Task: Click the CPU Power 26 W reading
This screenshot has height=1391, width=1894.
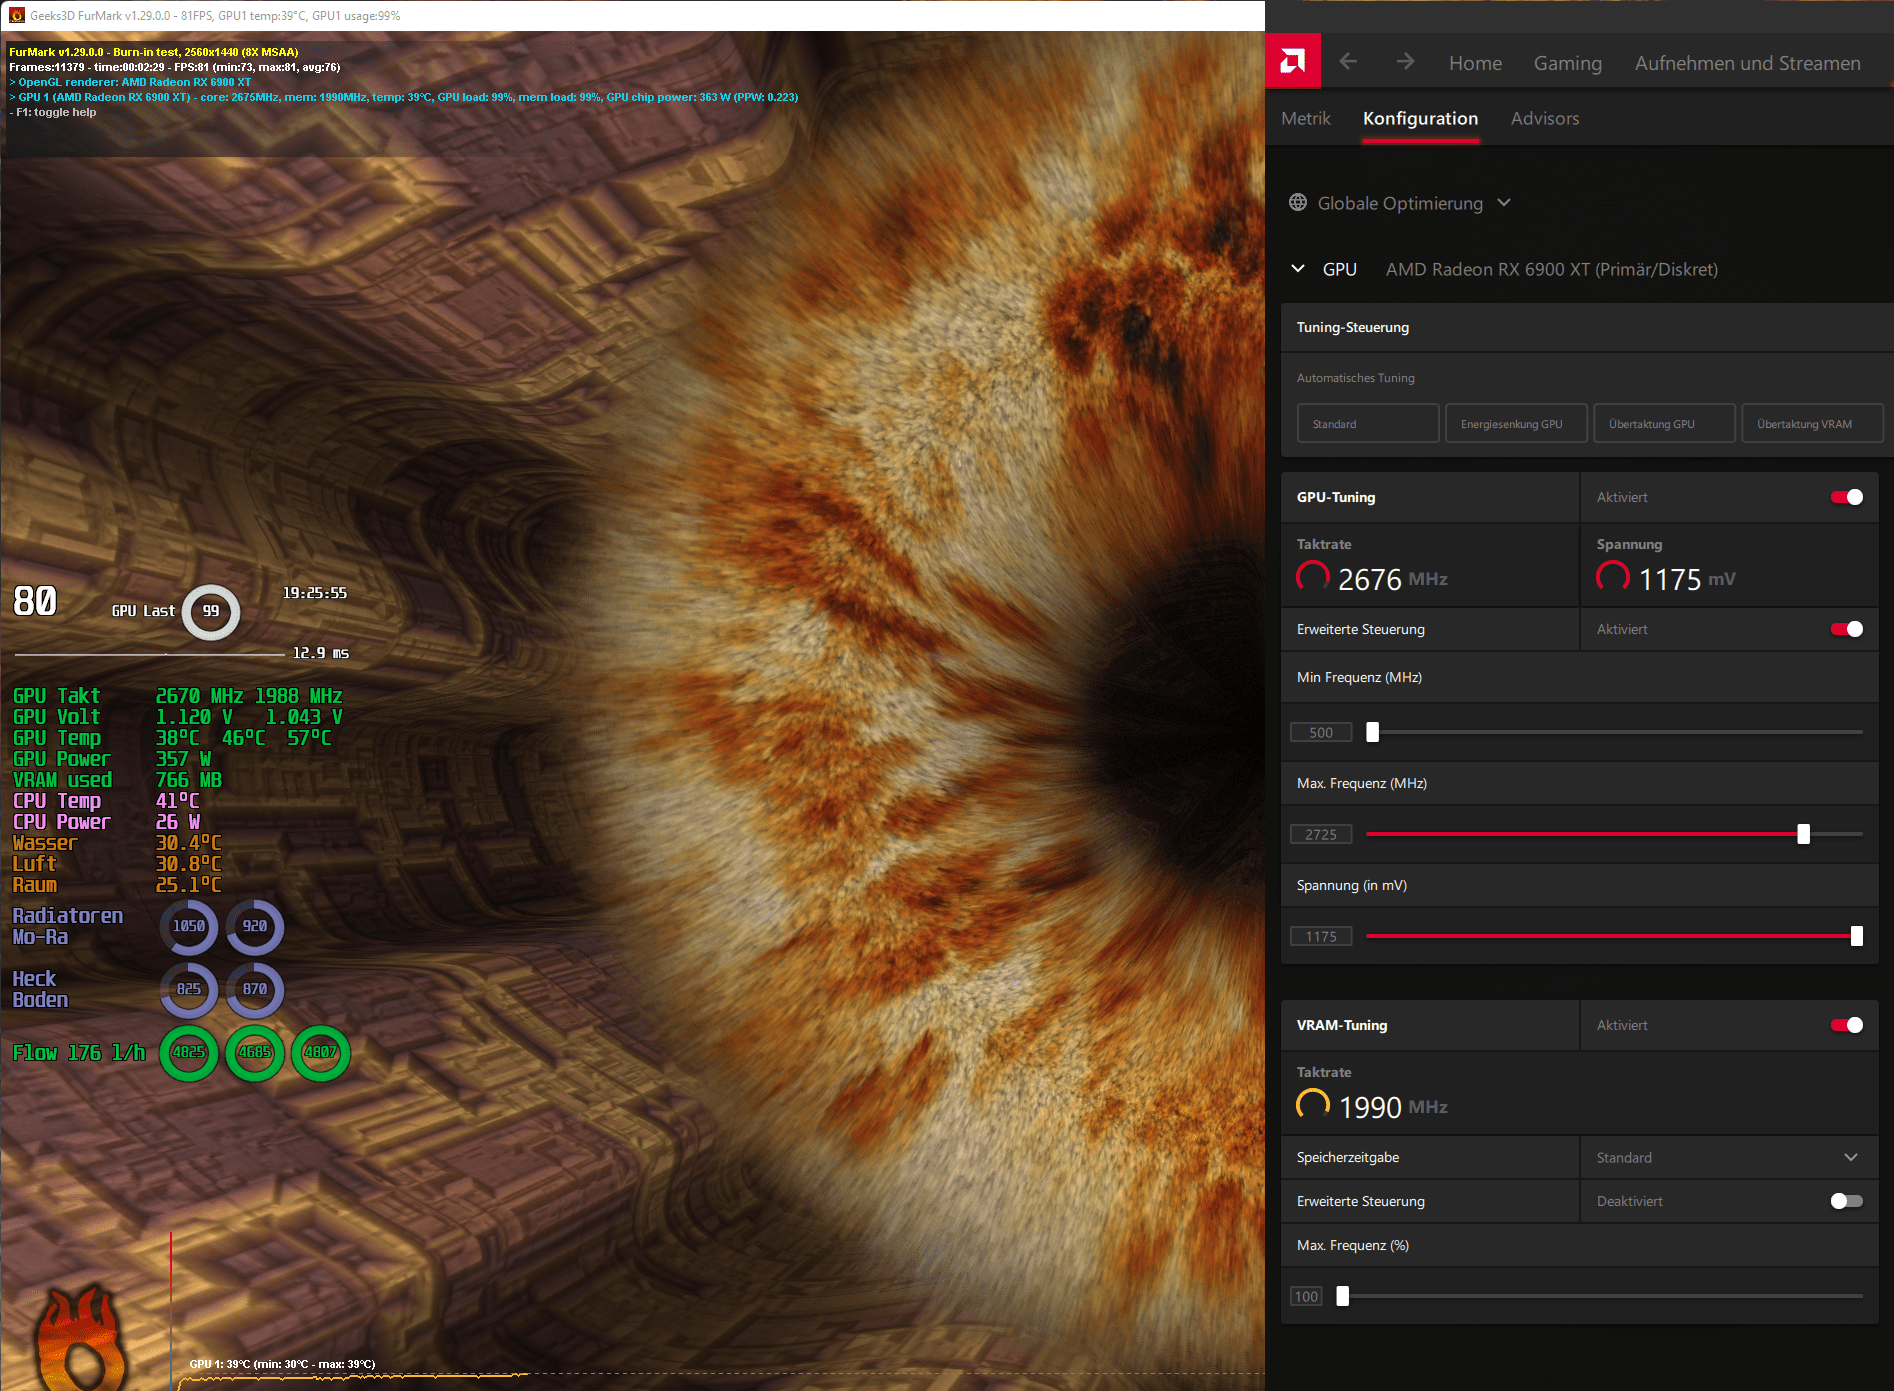Action: 178,822
